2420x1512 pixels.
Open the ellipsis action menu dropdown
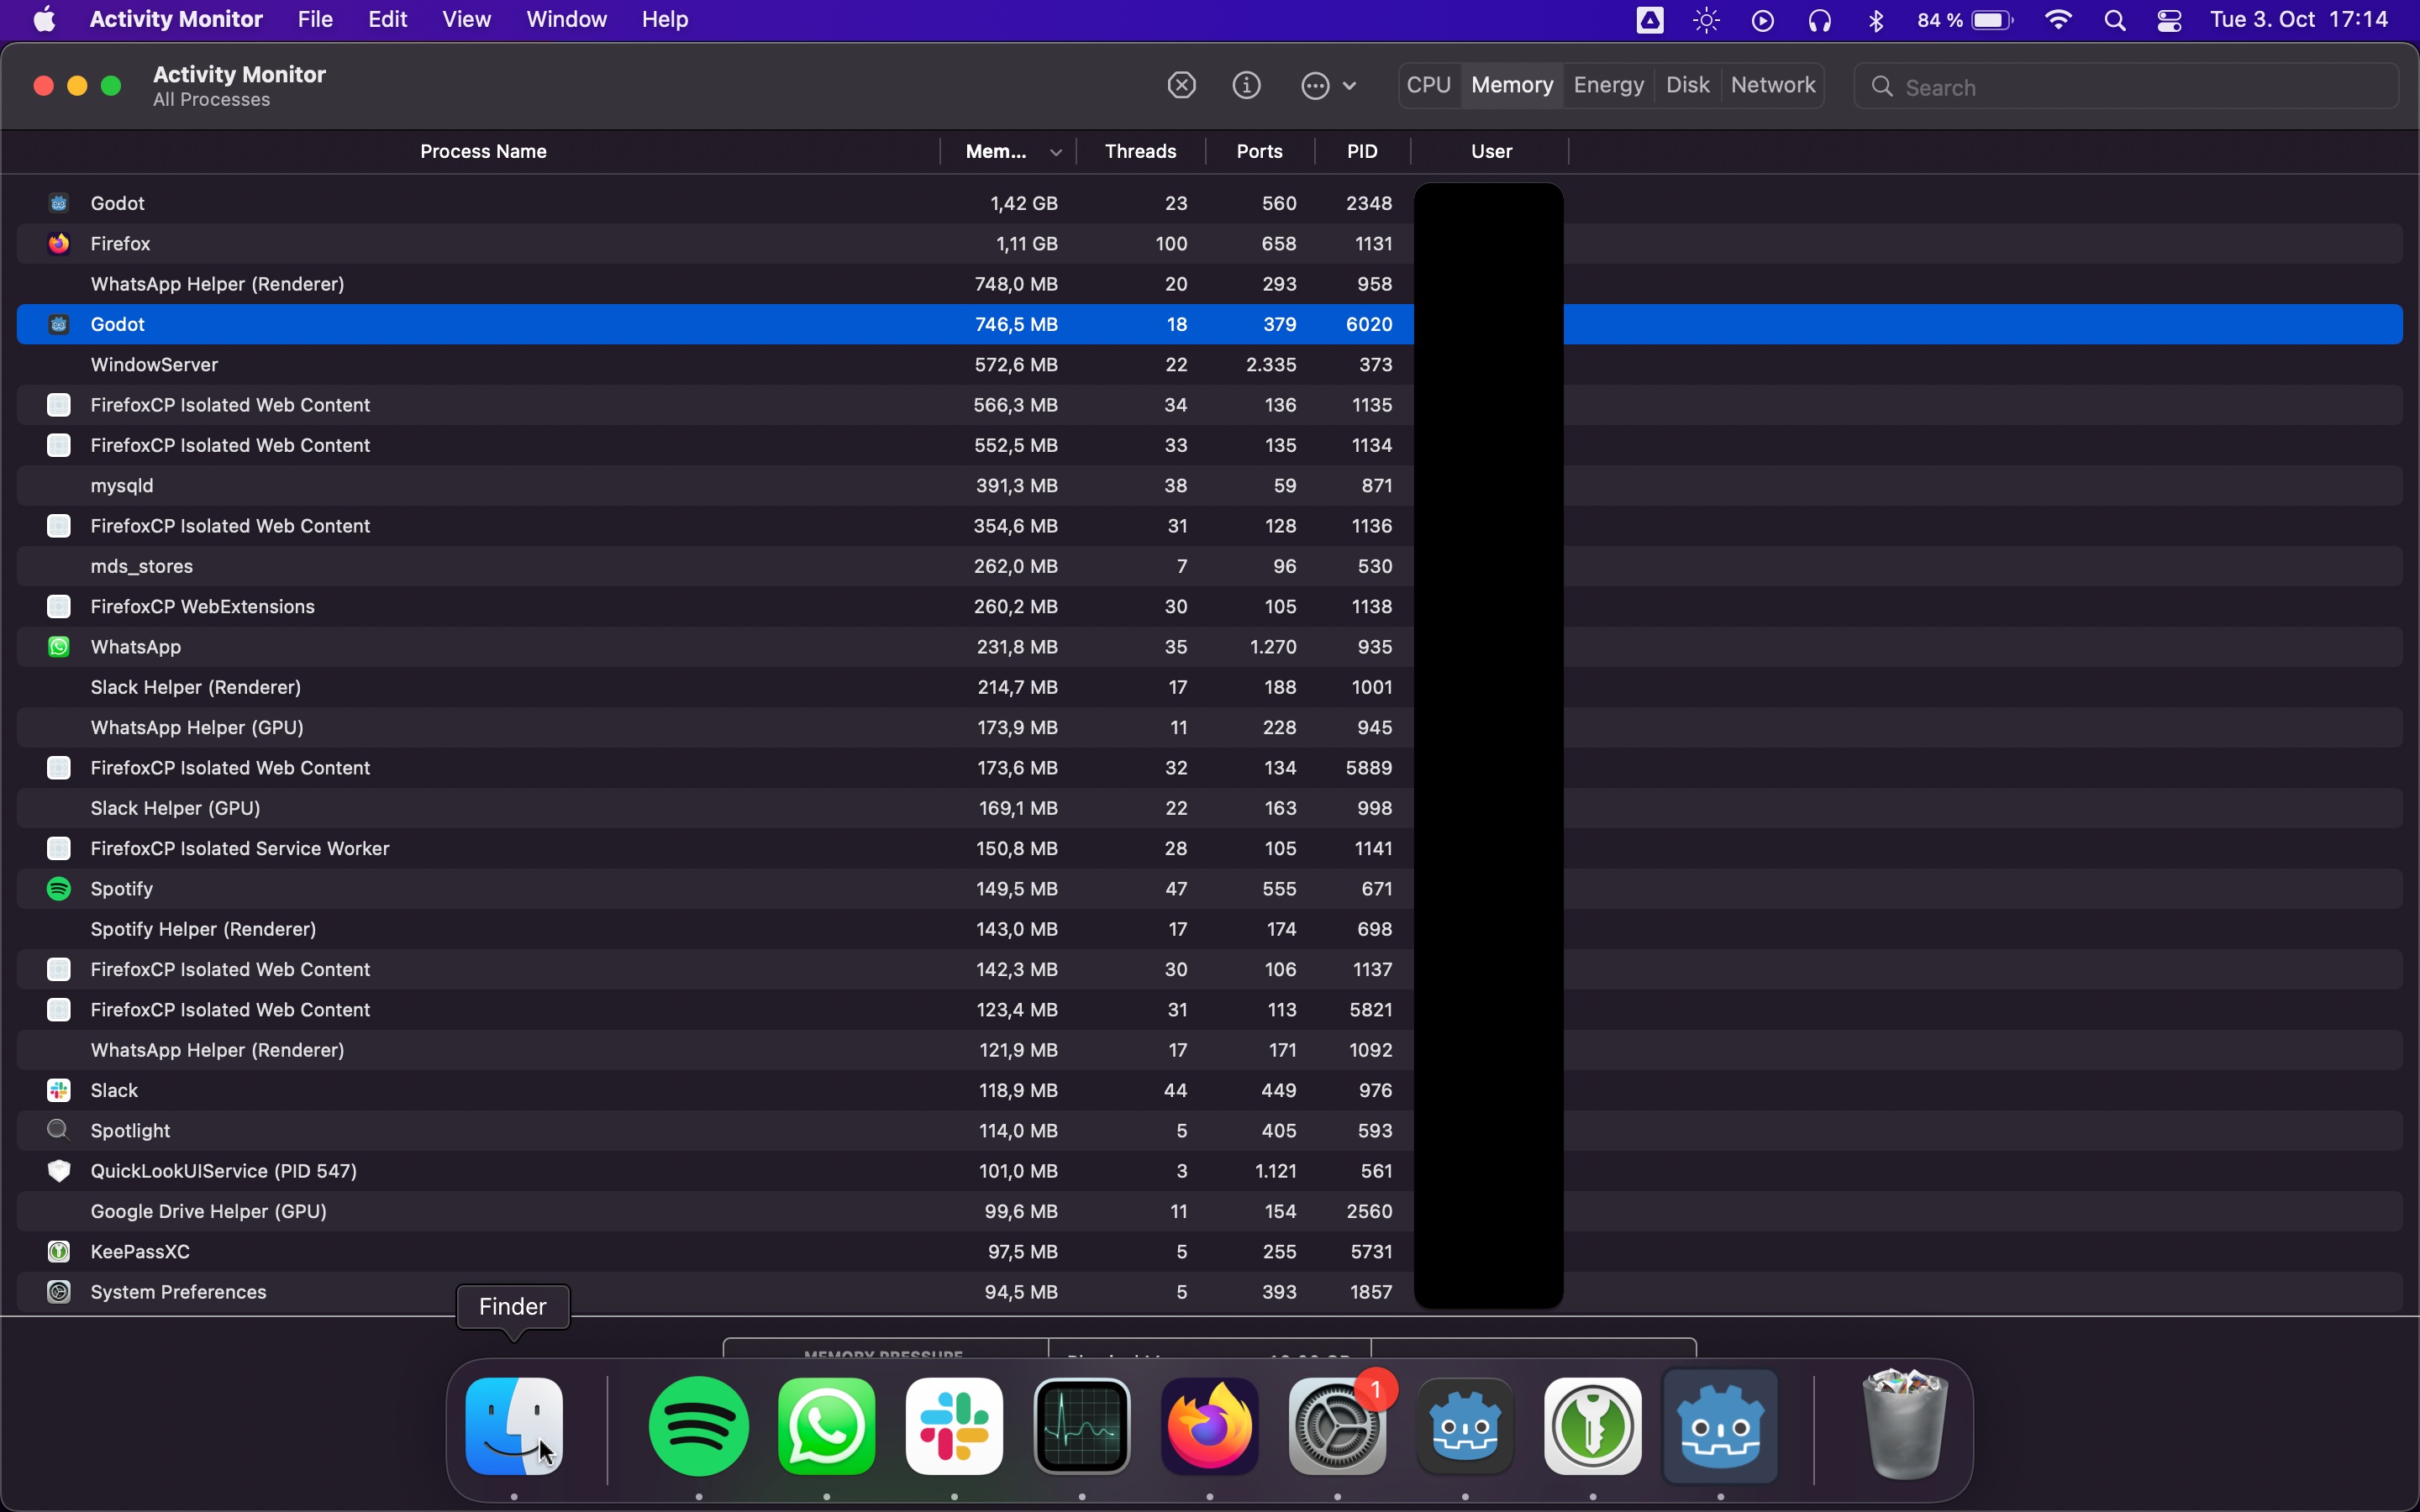pyautogui.click(x=1328, y=86)
